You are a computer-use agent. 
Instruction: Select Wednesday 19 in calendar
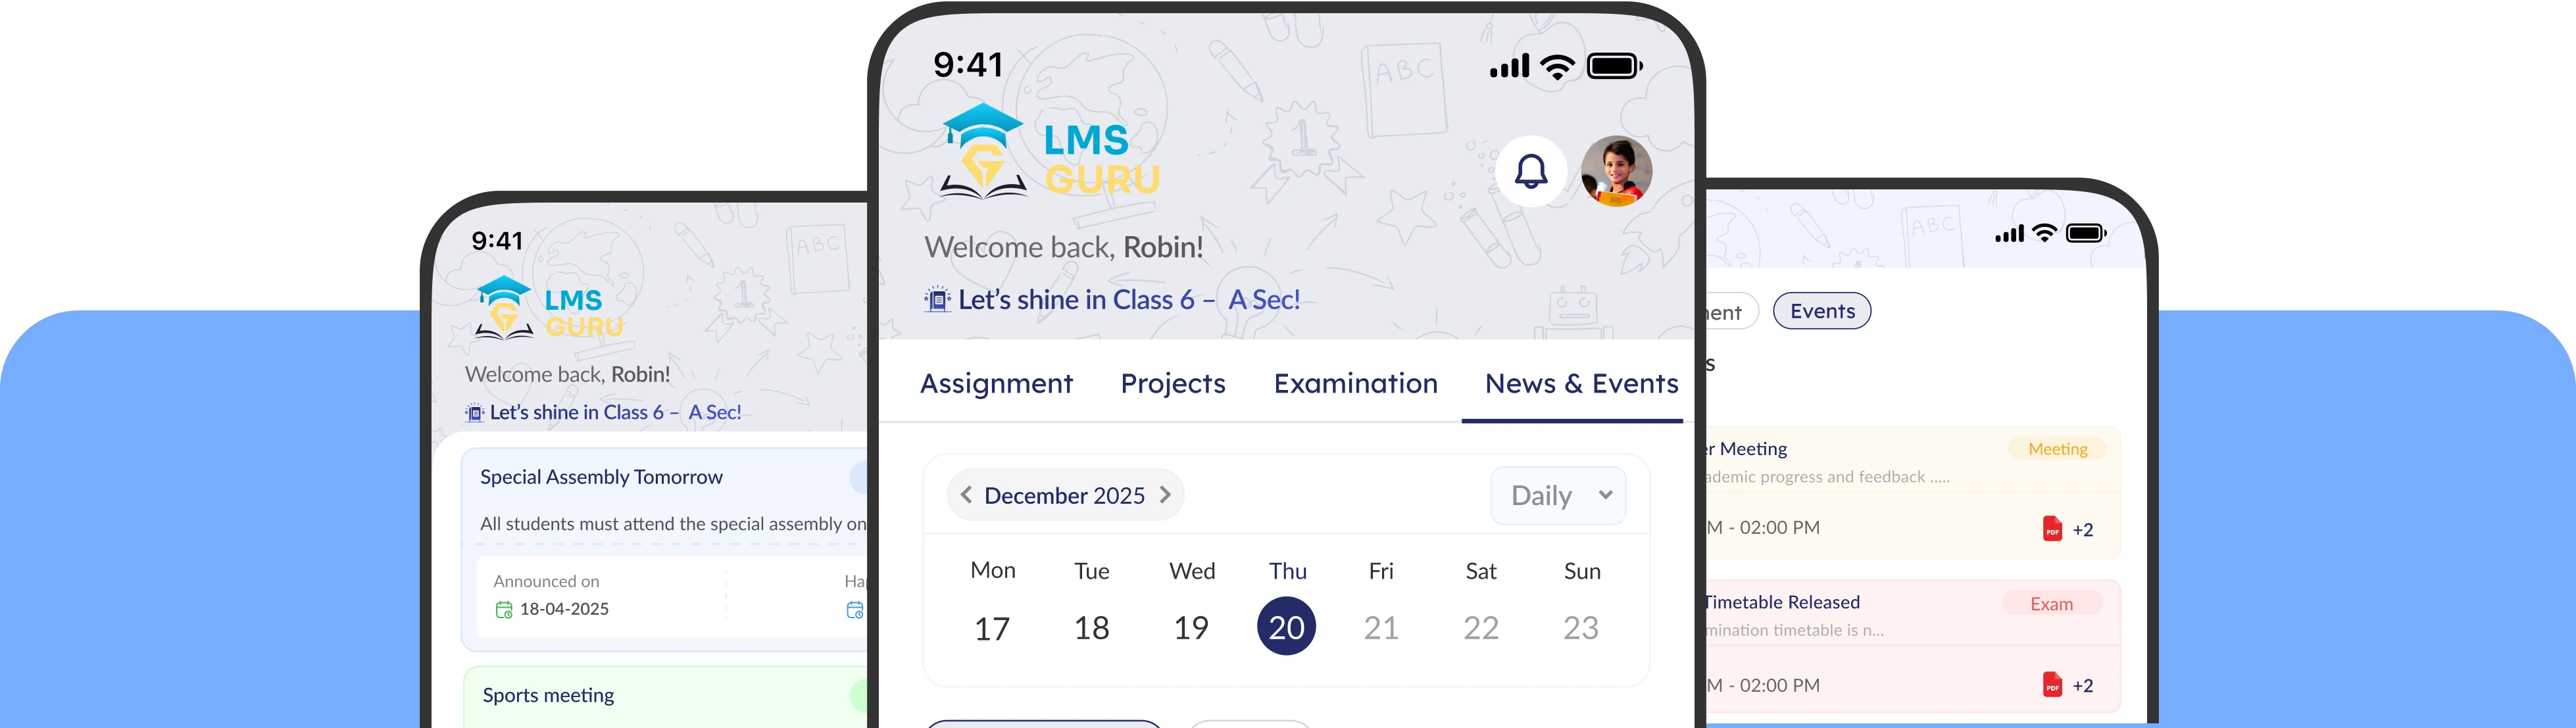1191,627
